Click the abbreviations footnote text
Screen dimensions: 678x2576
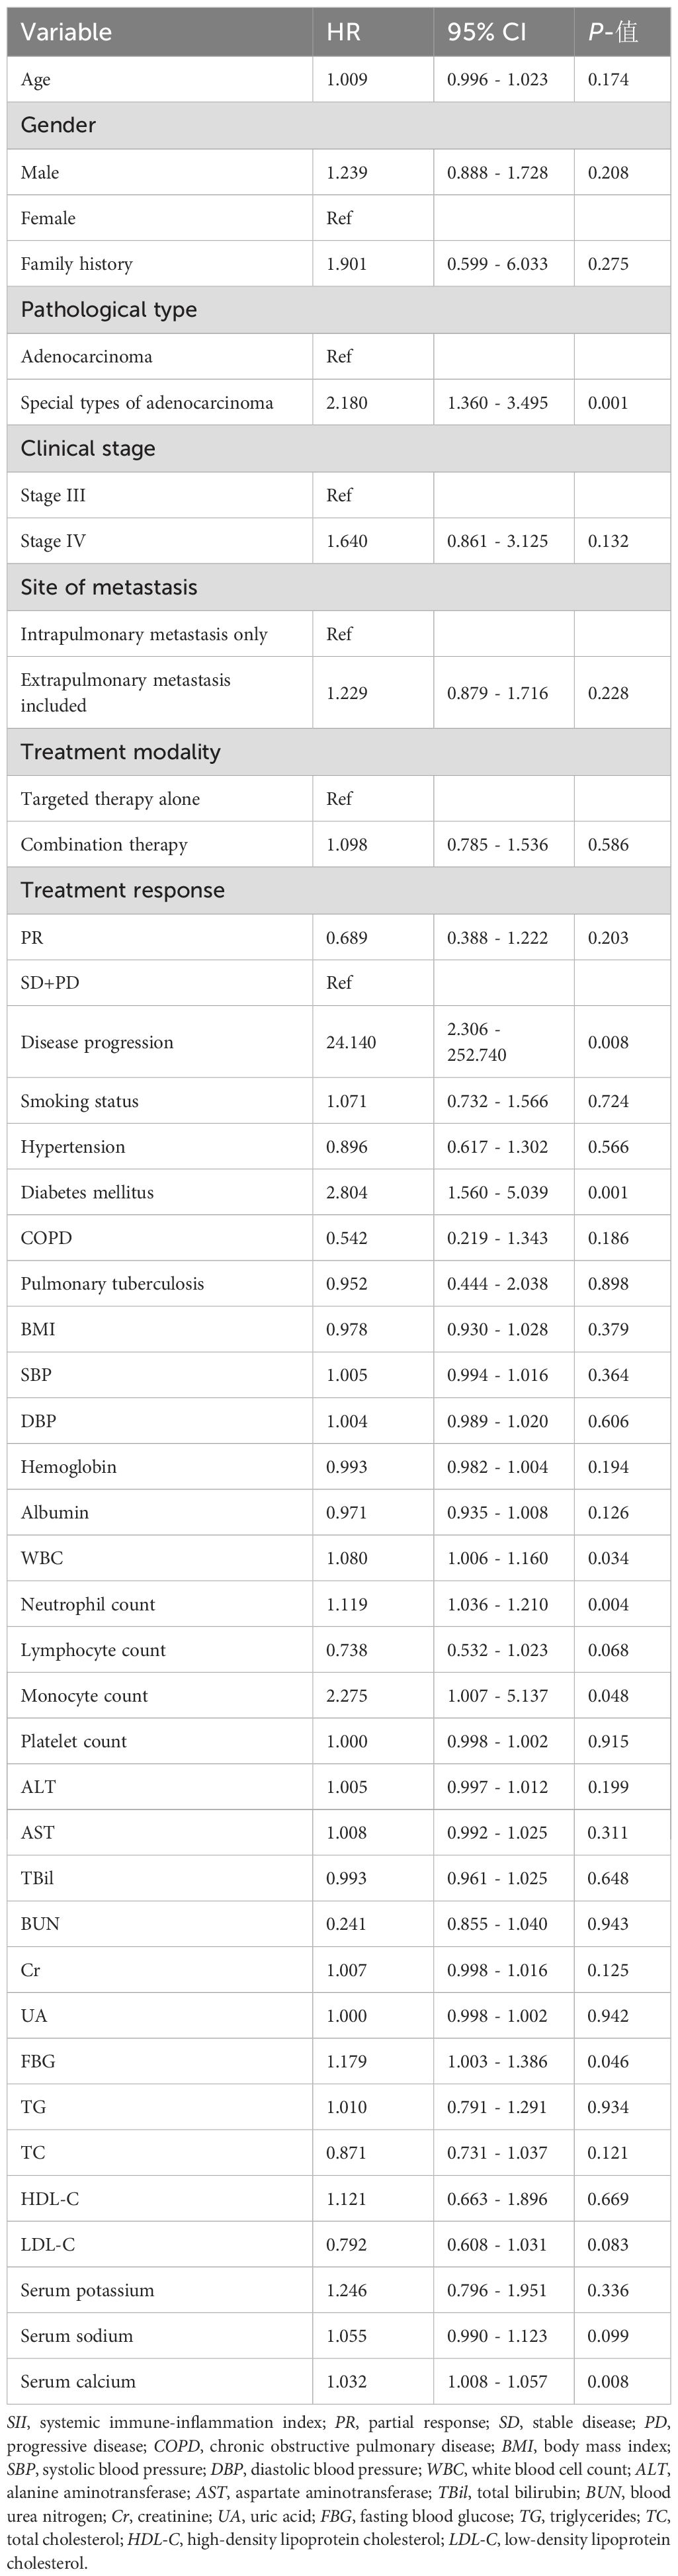click(339, 2490)
